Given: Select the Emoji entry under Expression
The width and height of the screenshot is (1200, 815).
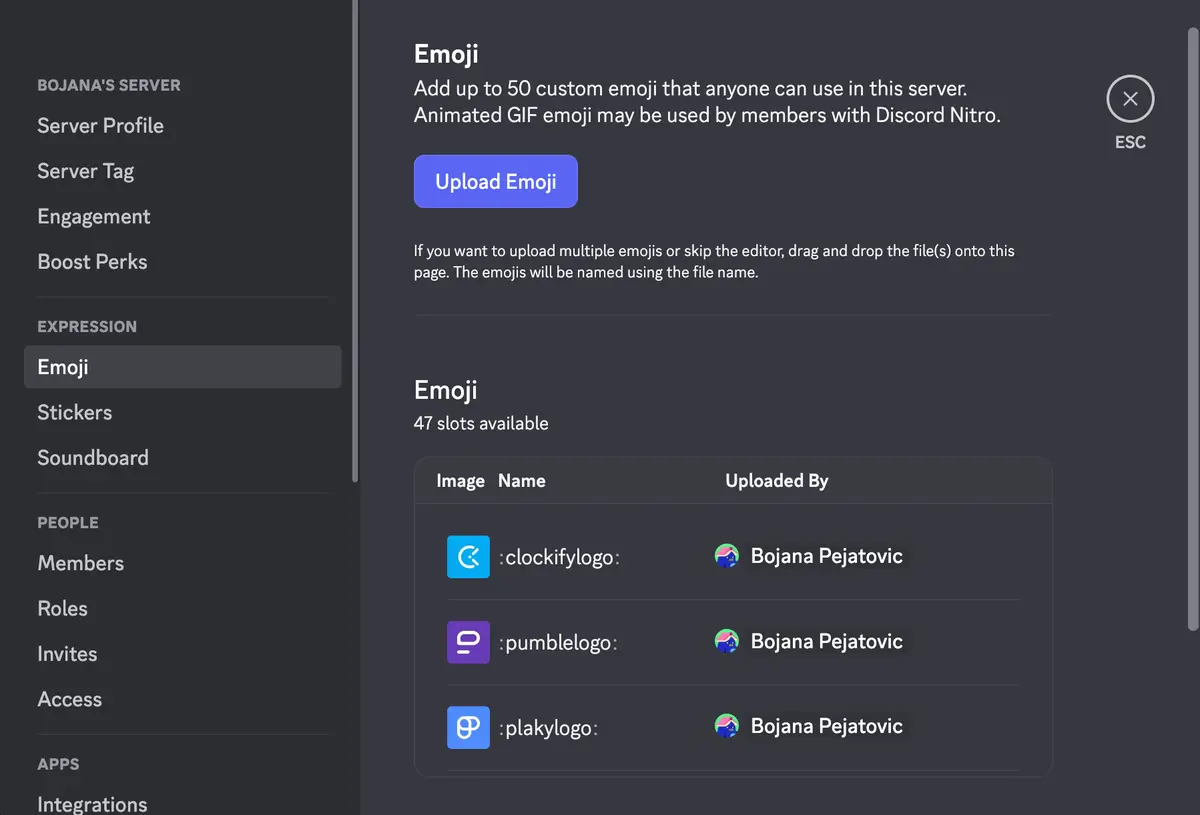Looking at the screenshot, I should (x=63, y=367).
